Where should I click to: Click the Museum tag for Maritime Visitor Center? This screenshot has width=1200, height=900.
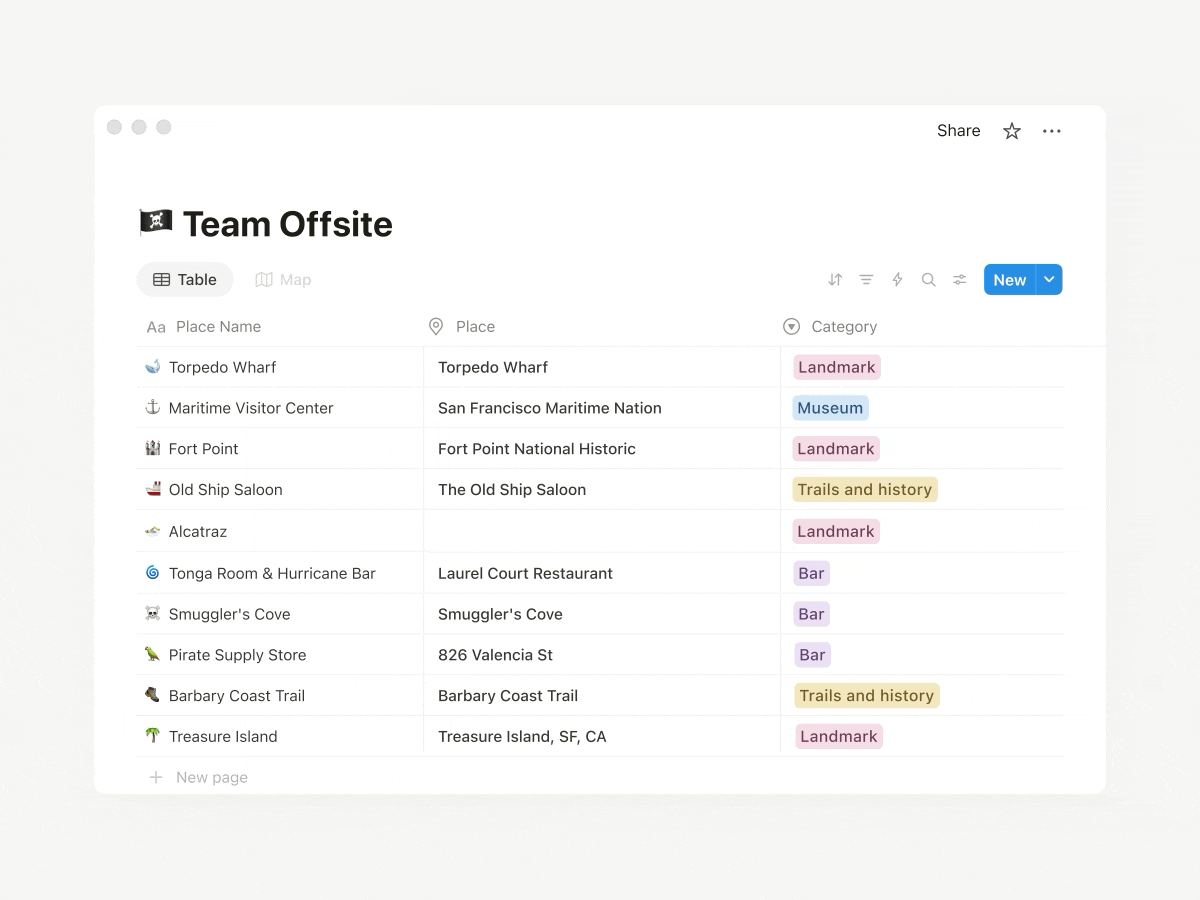[x=830, y=408]
